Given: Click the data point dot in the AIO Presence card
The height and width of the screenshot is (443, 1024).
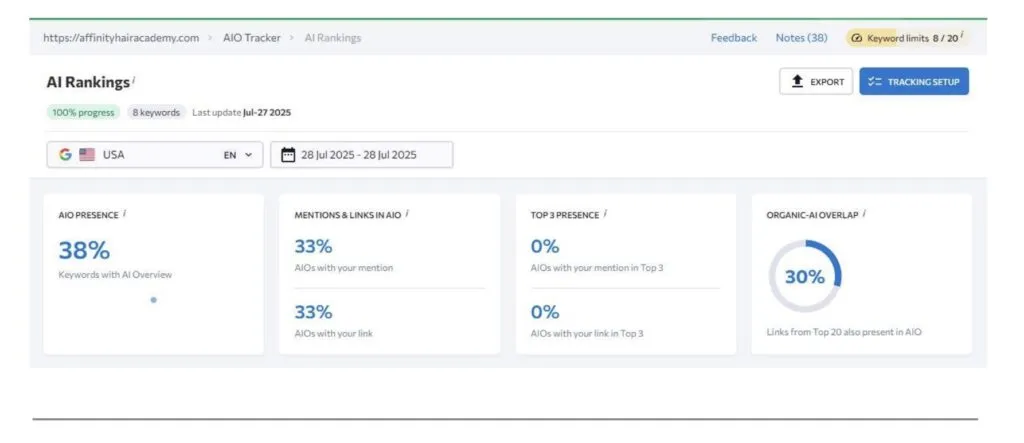Looking at the screenshot, I should tap(153, 300).
